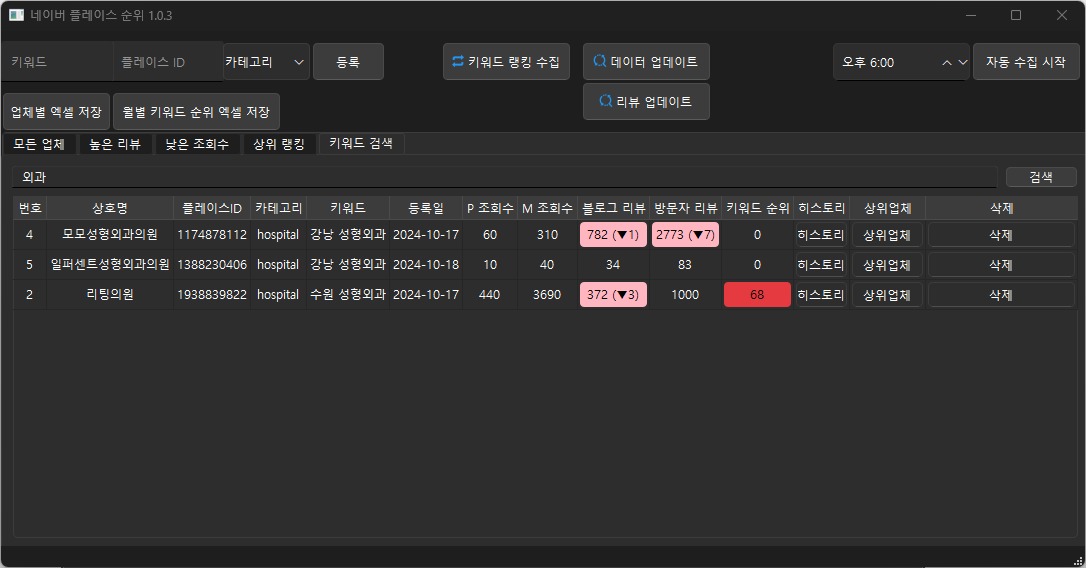Open the 카테고리 dropdown

pos(266,62)
